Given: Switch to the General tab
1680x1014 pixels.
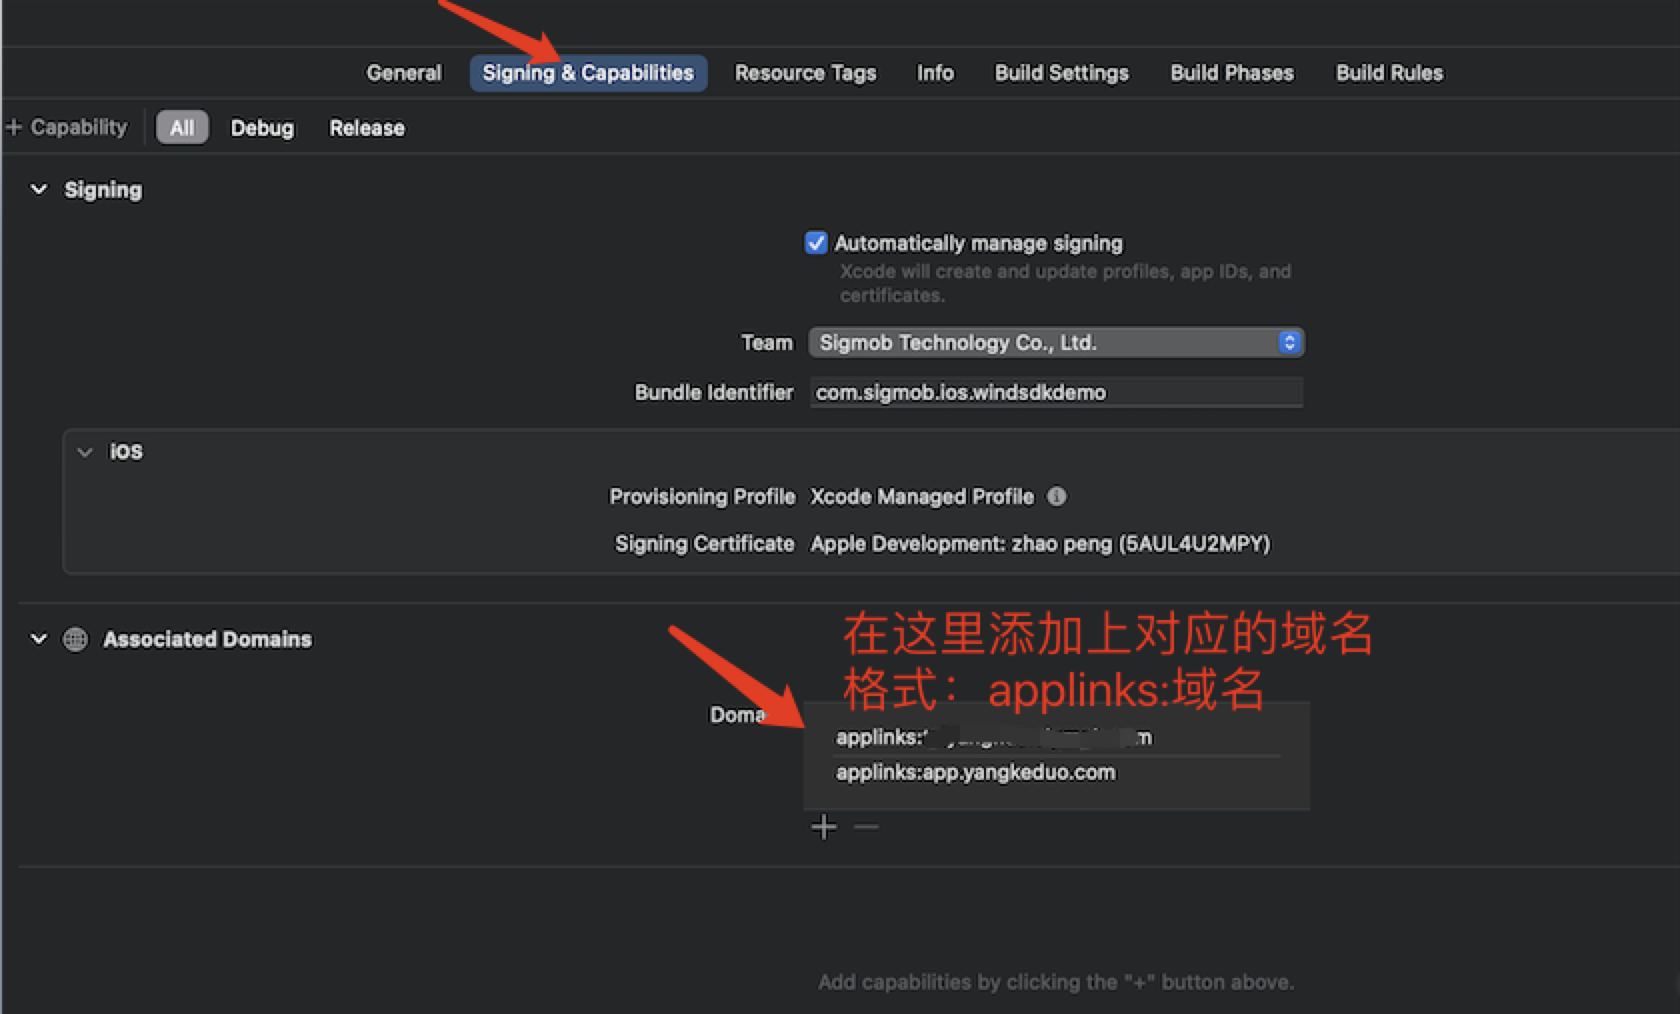Looking at the screenshot, I should tap(404, 73).
